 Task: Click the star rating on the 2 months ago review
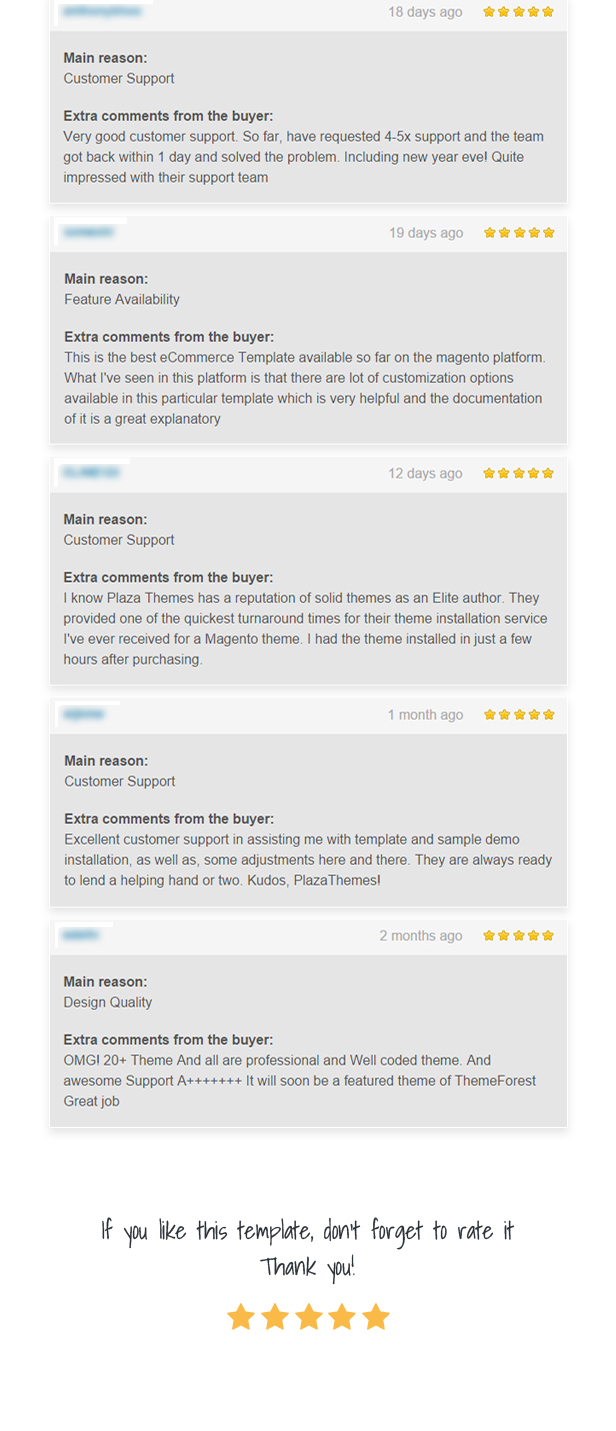tap(518, 935)
